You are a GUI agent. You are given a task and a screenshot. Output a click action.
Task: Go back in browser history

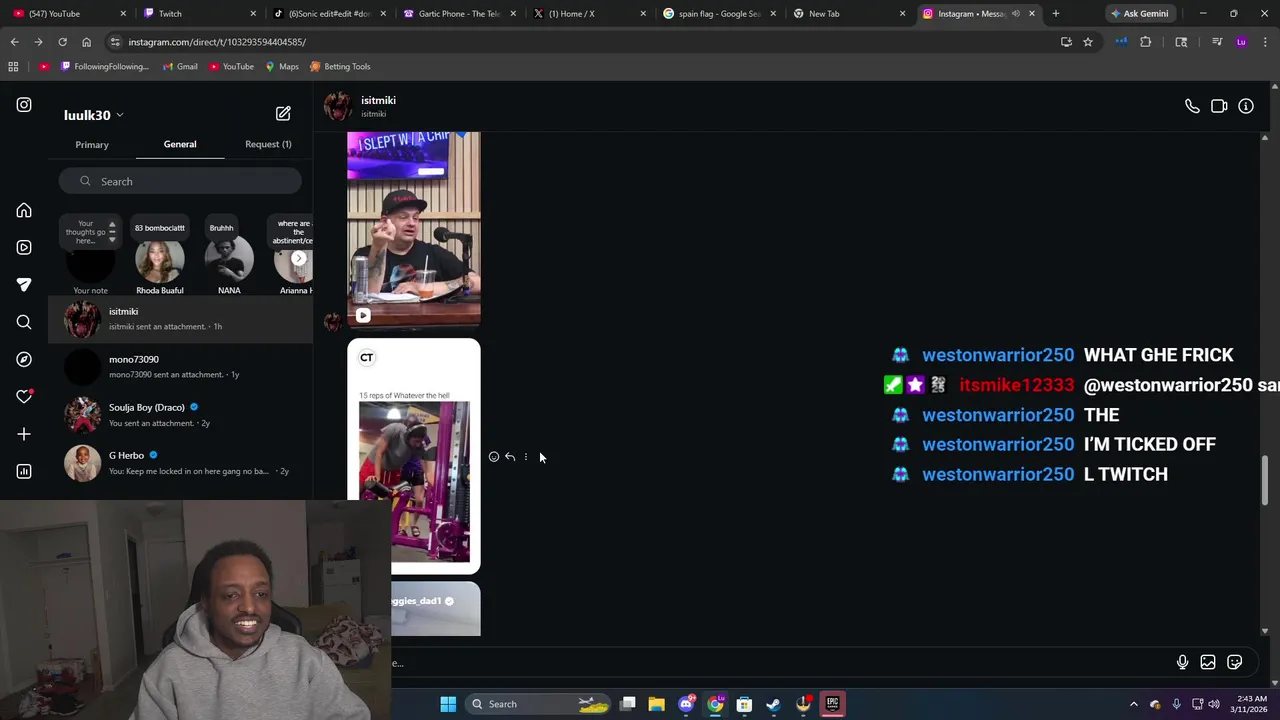tap(14, 42)
